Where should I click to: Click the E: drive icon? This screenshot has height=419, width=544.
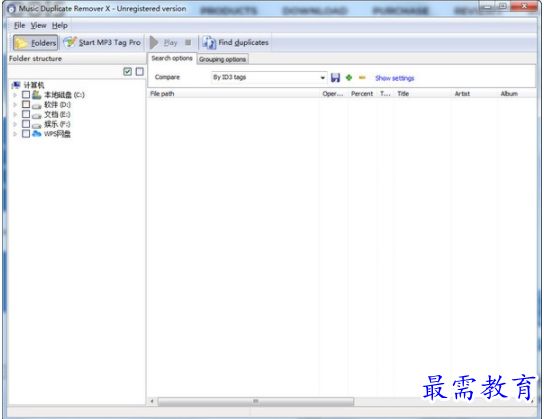click(37, 116)
